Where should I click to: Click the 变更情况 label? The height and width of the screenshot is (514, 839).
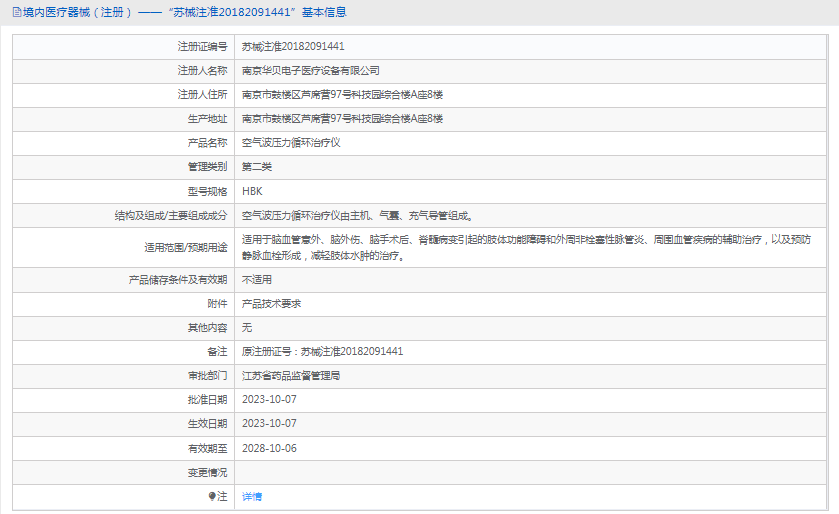click(208, 472)
